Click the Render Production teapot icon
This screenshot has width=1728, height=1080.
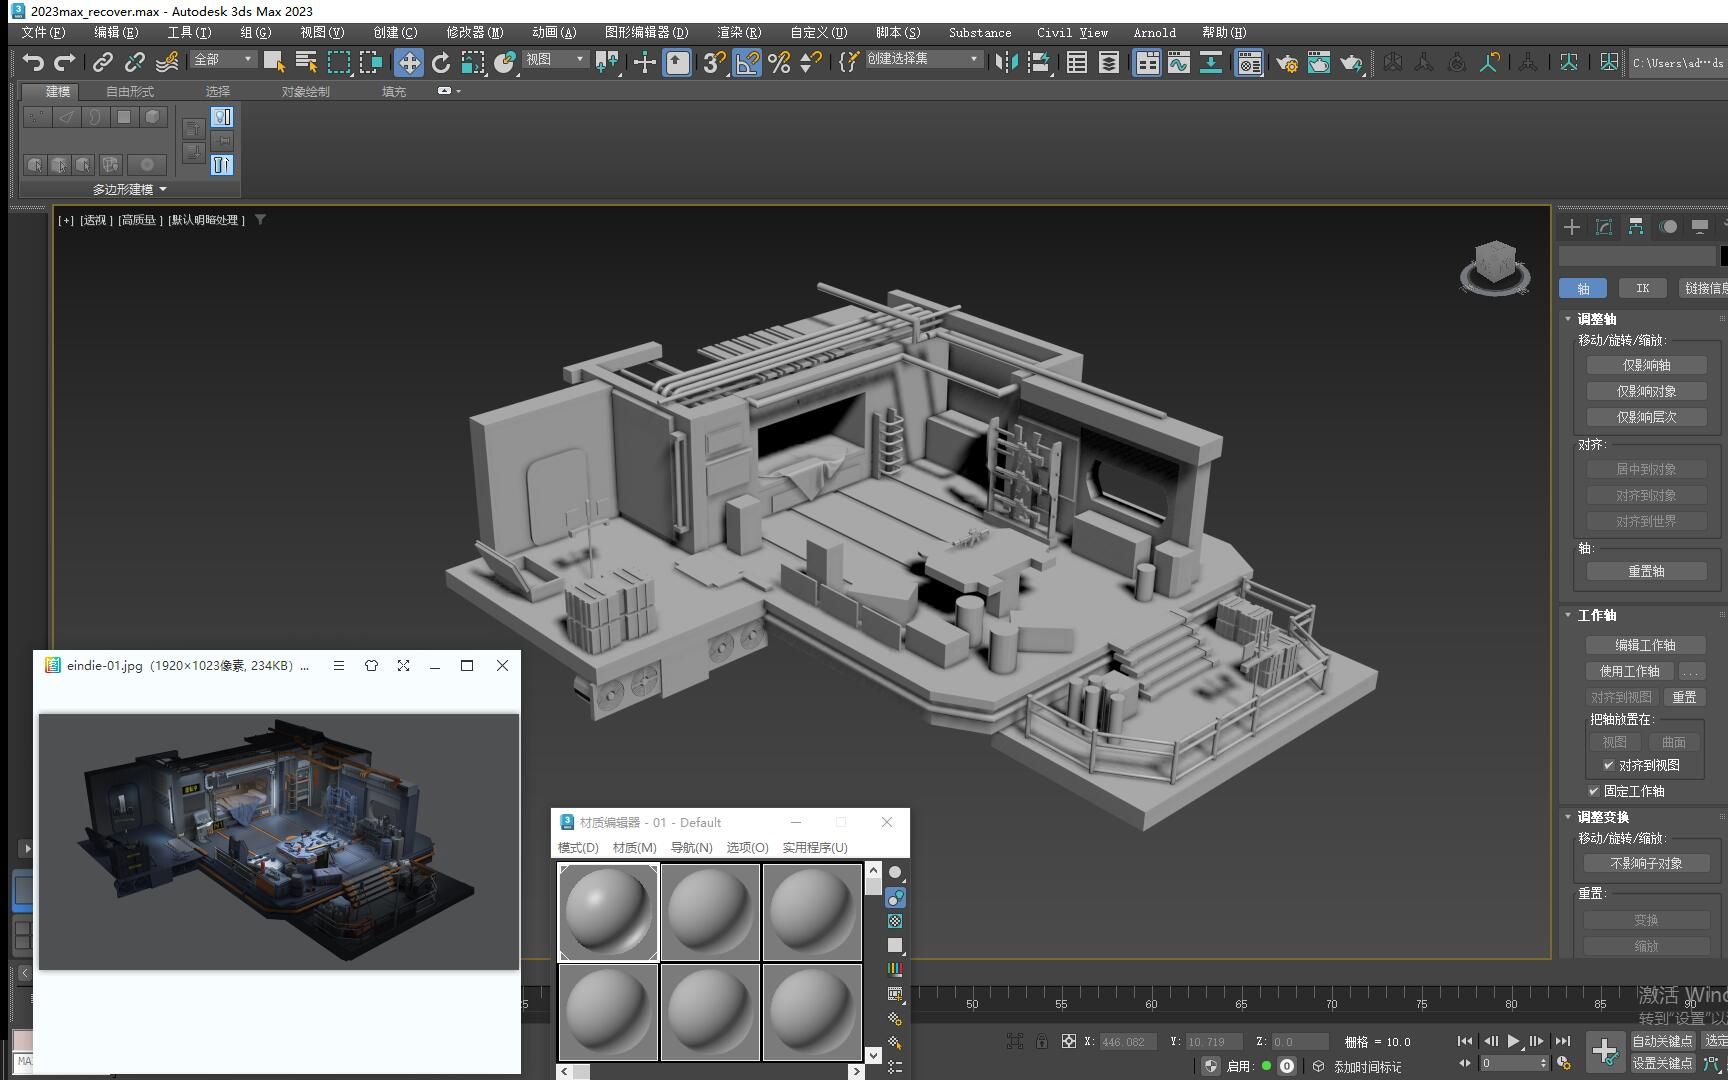point(1351,62)
